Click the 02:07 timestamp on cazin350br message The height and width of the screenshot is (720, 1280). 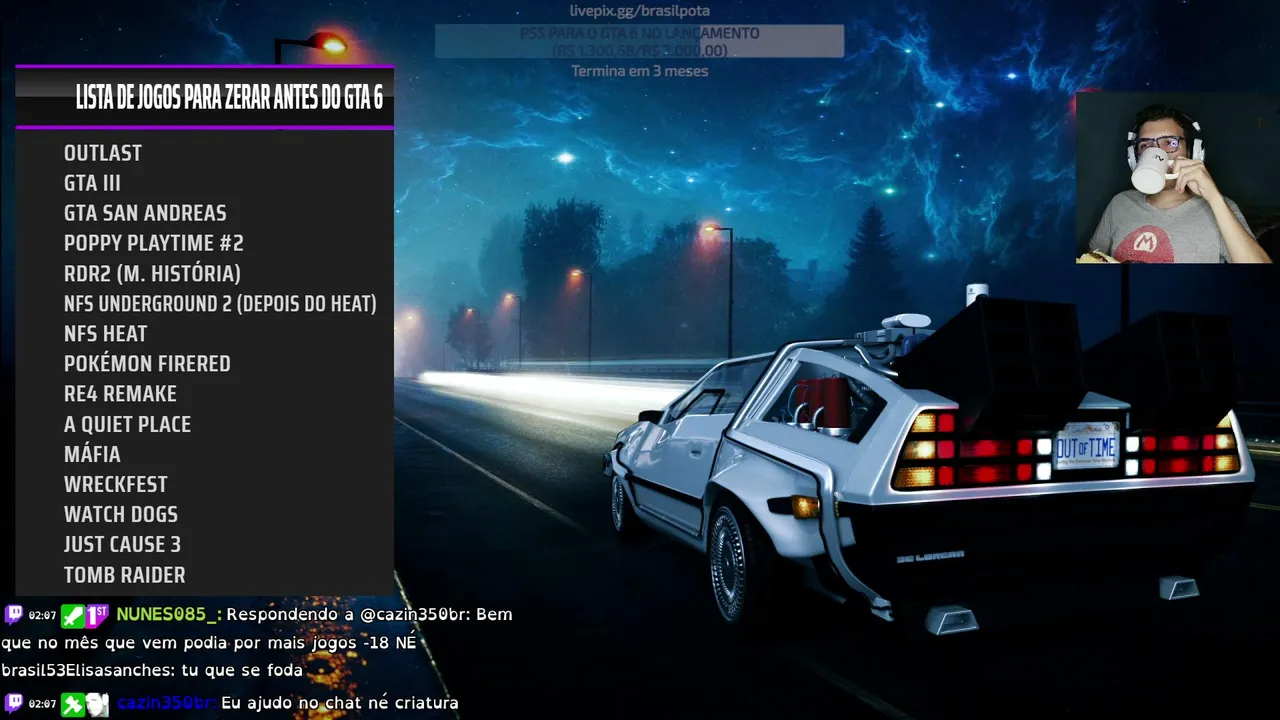[42, 705]
